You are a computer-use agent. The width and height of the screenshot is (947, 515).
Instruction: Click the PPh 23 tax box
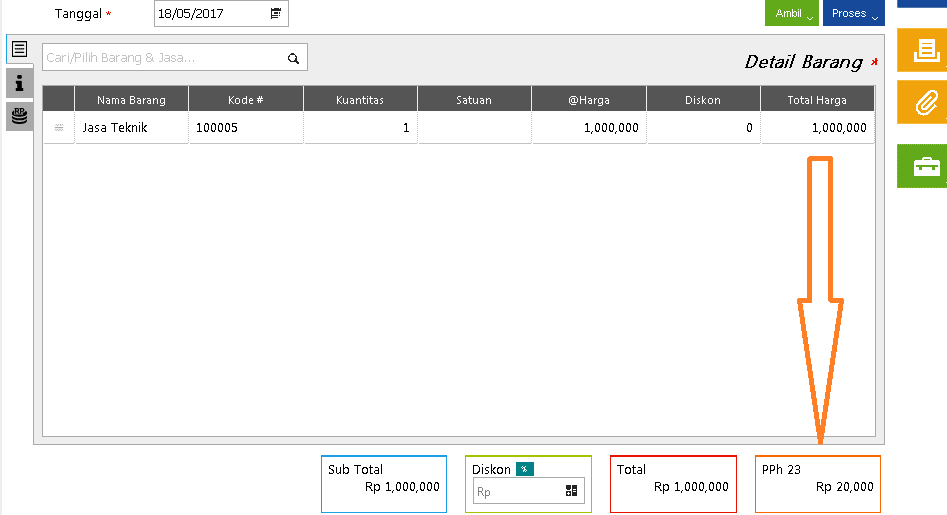click(x=817, y=484)
